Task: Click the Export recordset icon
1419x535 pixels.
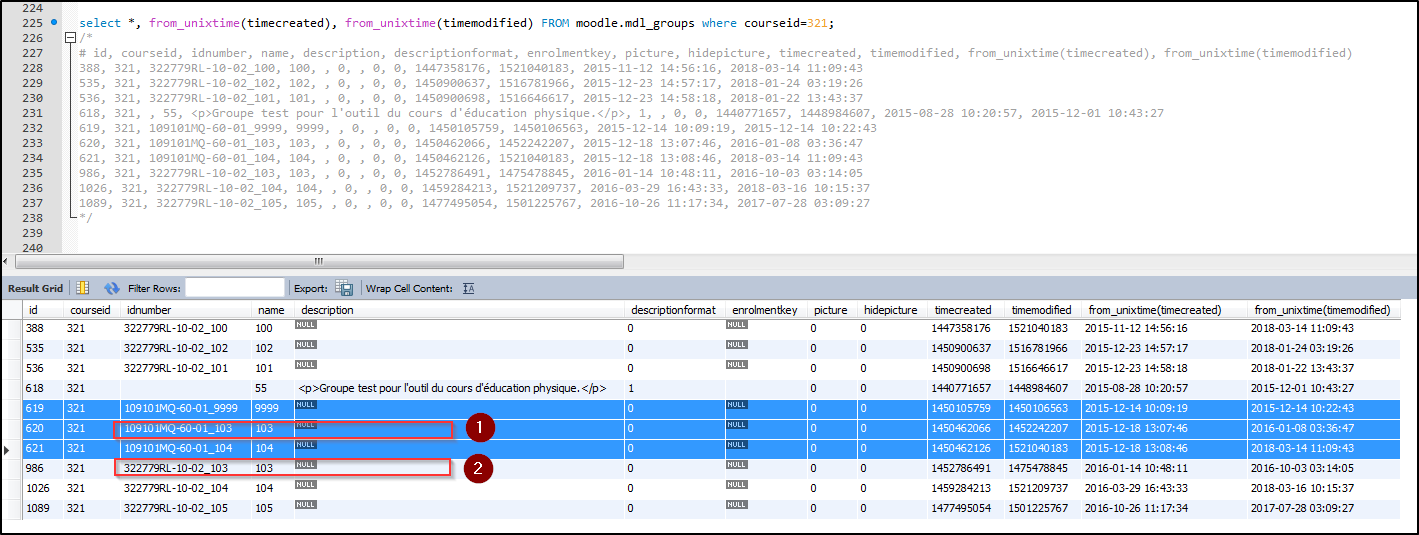Action: pyautogui.click(x=344, y=288)
